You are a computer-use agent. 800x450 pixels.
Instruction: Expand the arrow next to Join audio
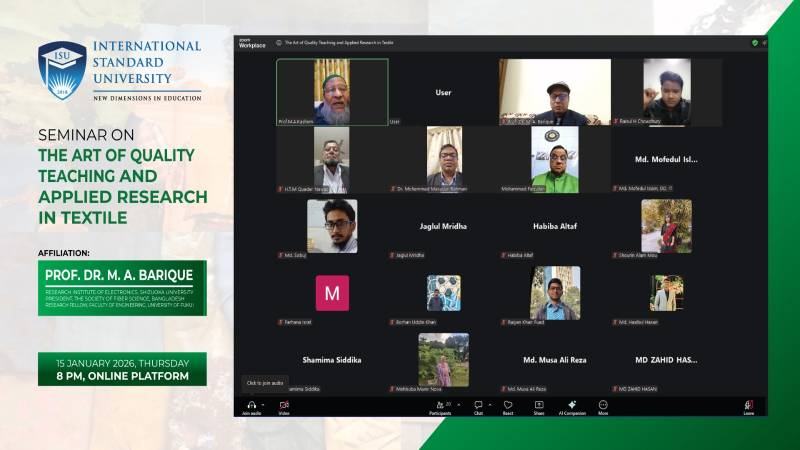263,405
